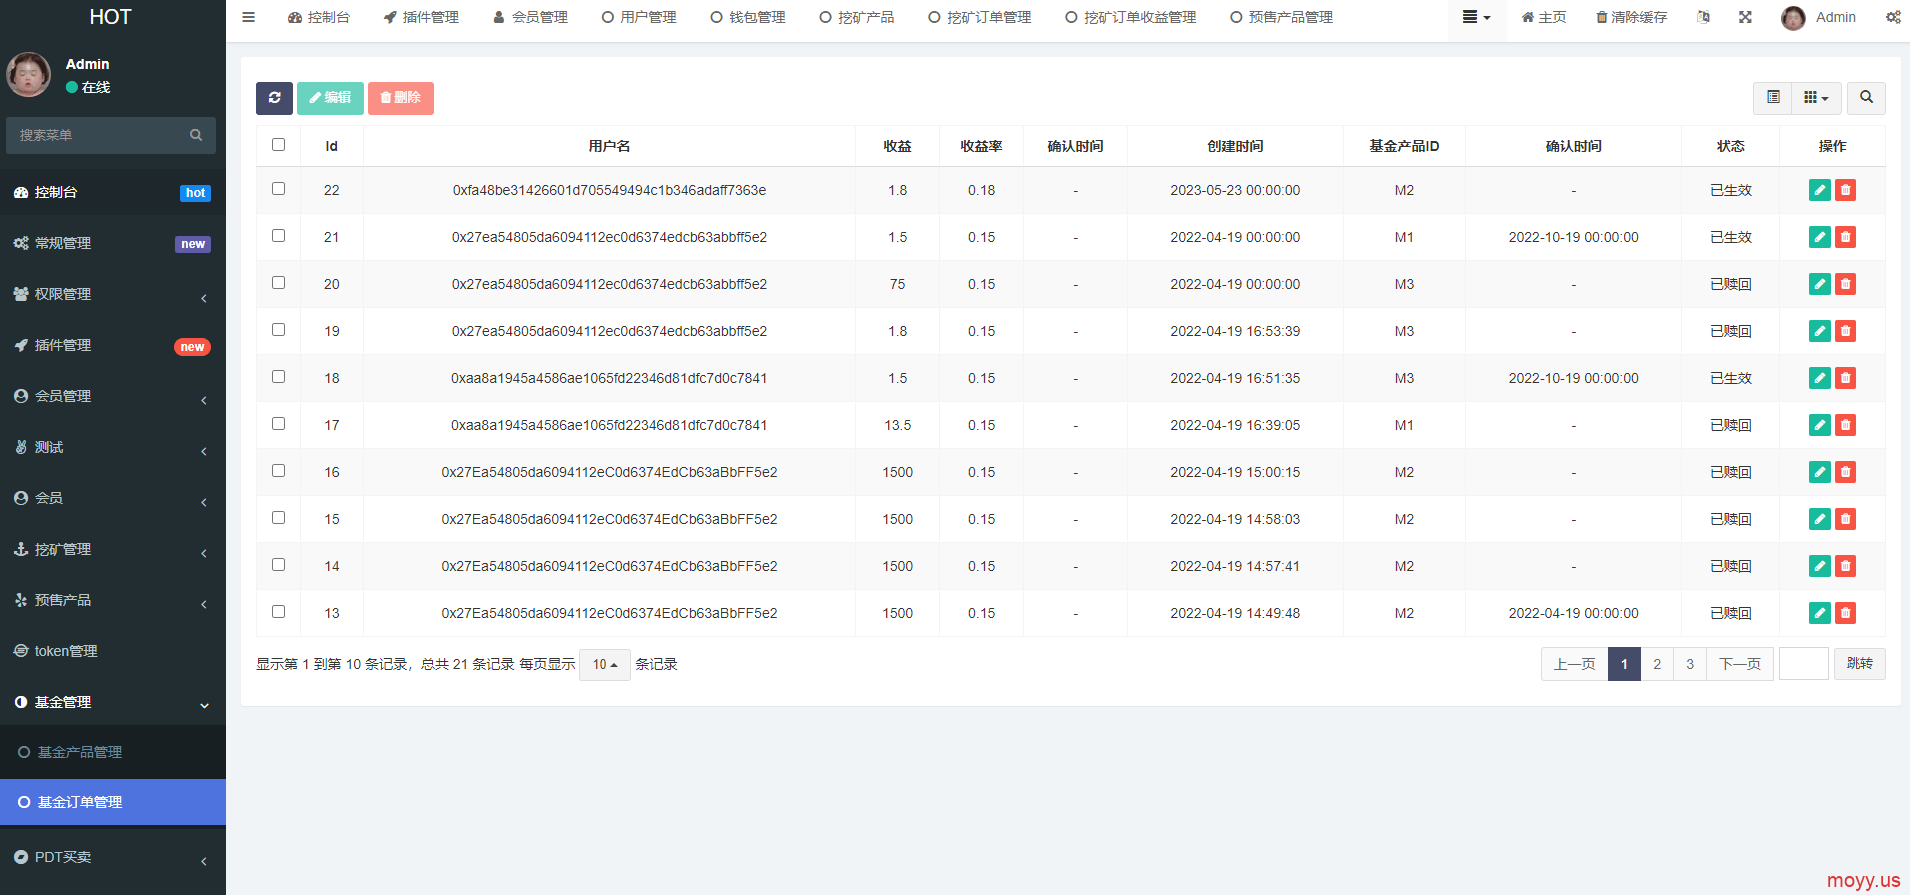Image resolution: width=1910 pixels, height=895 pixels.
Task: Click the 跳转 jump button
Action: point(1859,664)
